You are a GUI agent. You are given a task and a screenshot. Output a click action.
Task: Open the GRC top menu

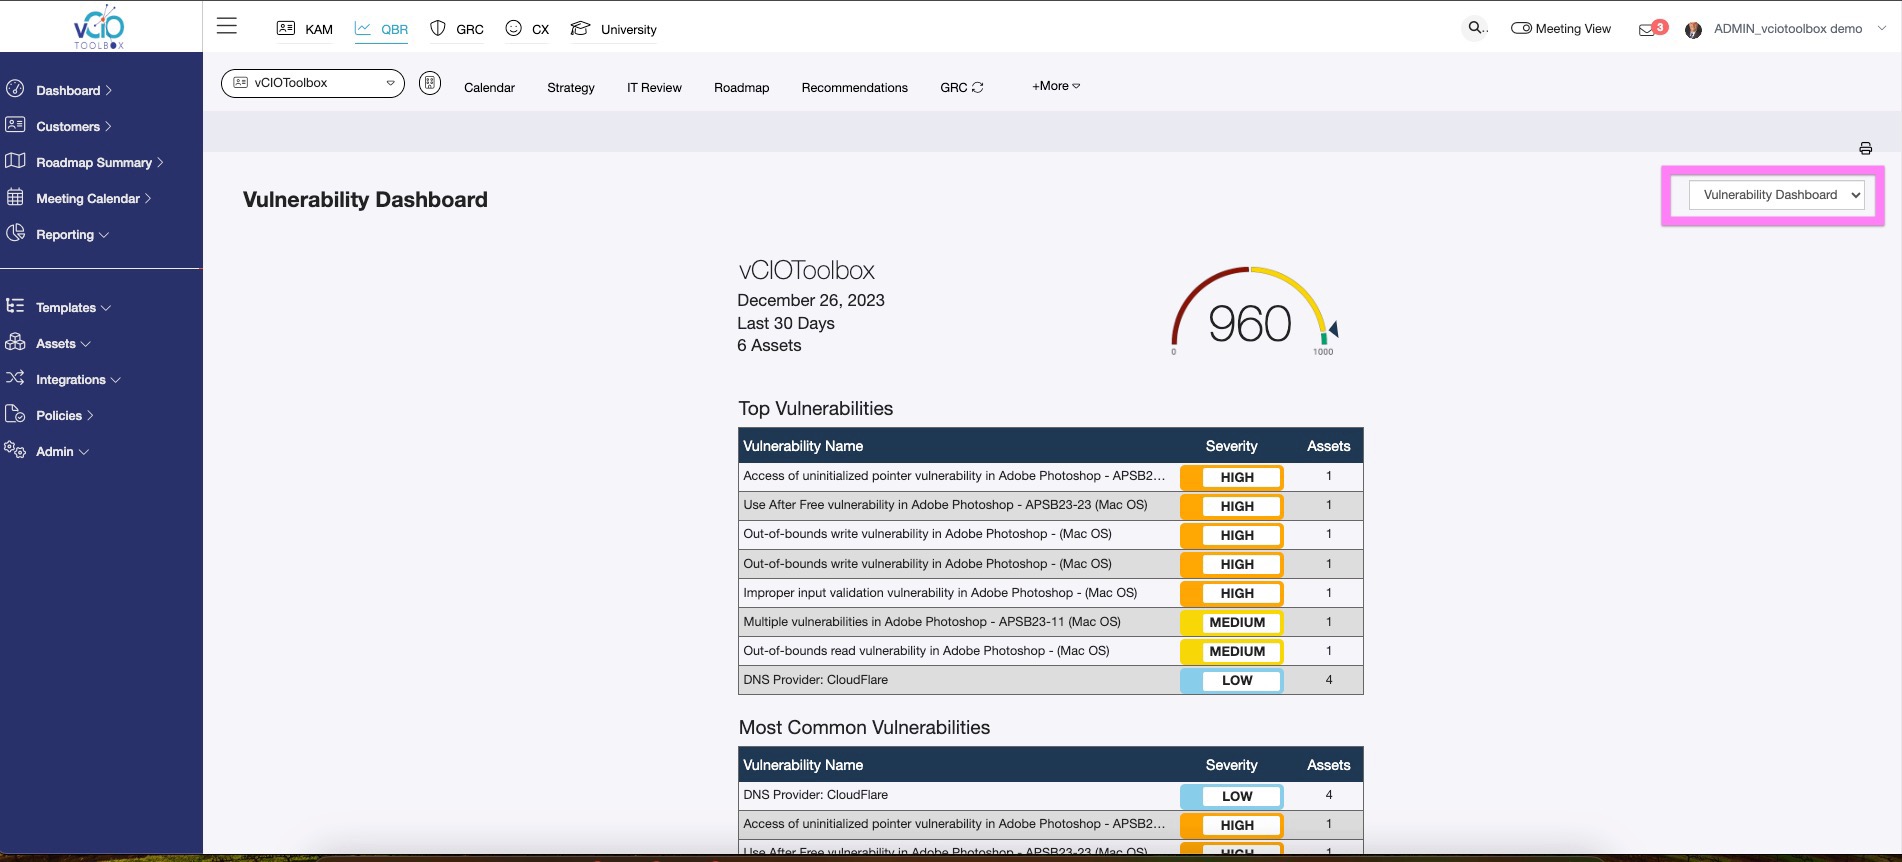pos(470,29)
